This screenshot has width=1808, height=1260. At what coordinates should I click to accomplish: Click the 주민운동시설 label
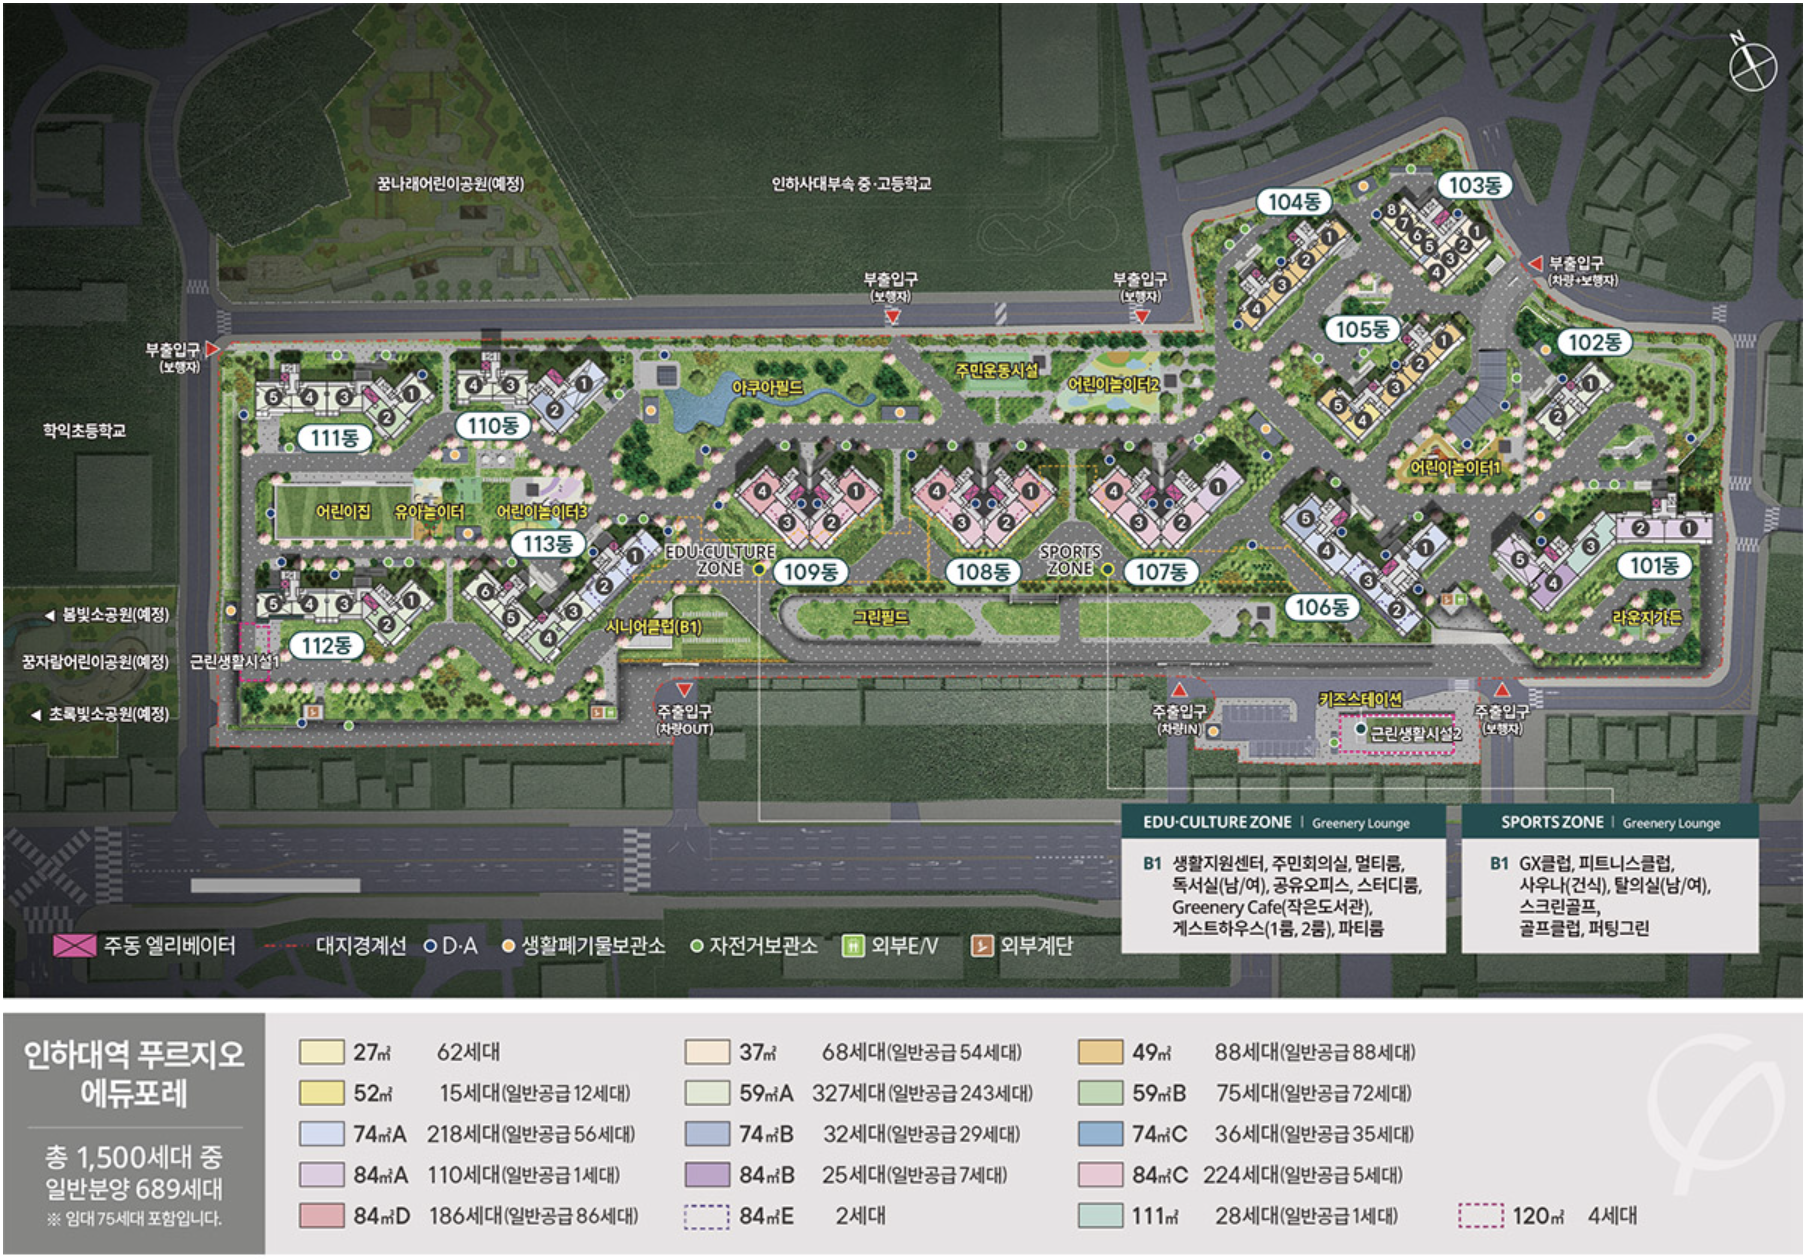tap(997, 371)
